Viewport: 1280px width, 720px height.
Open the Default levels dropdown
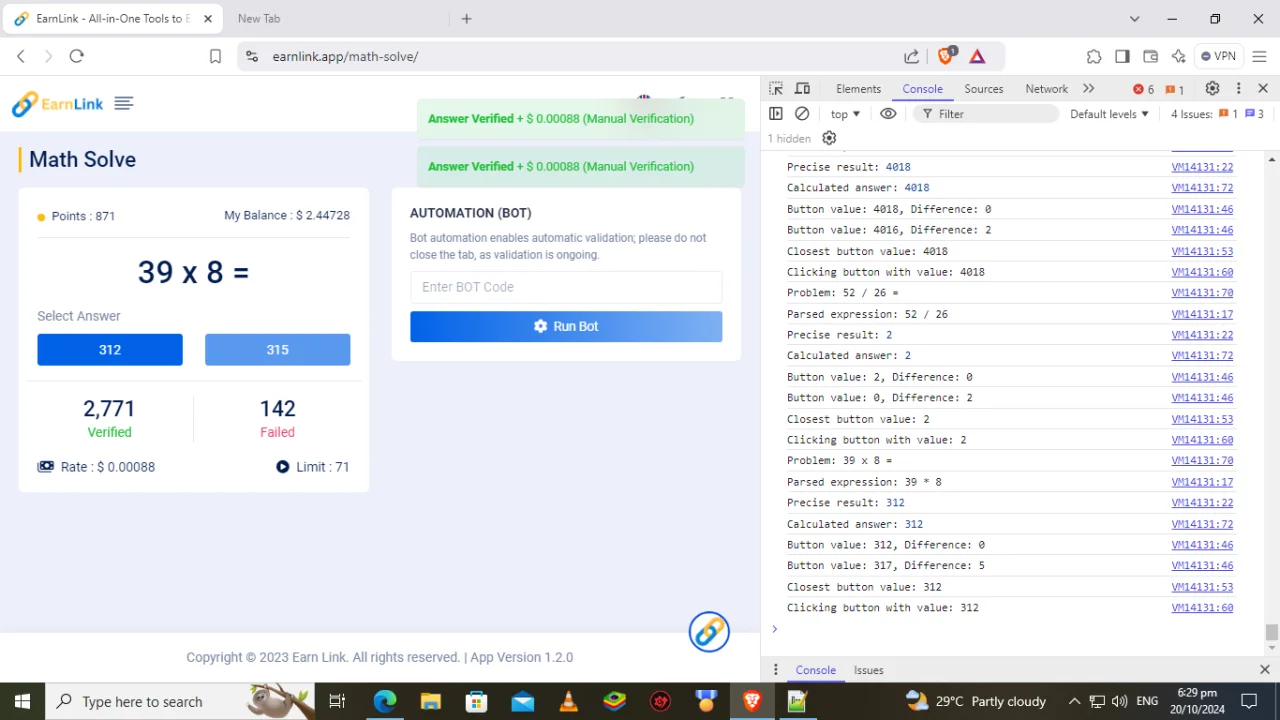pyautogui.click(x=1110, y=114)
